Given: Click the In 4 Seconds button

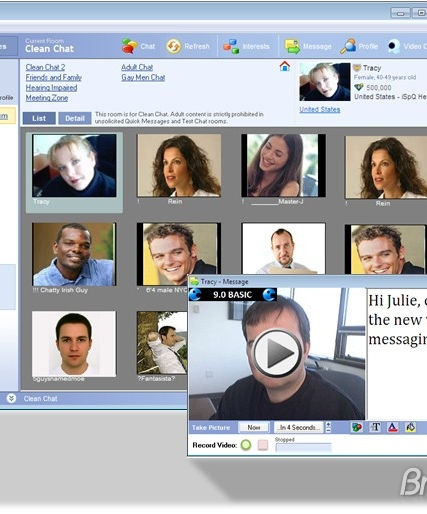Looking at the screenshot, I should point(299,427).
